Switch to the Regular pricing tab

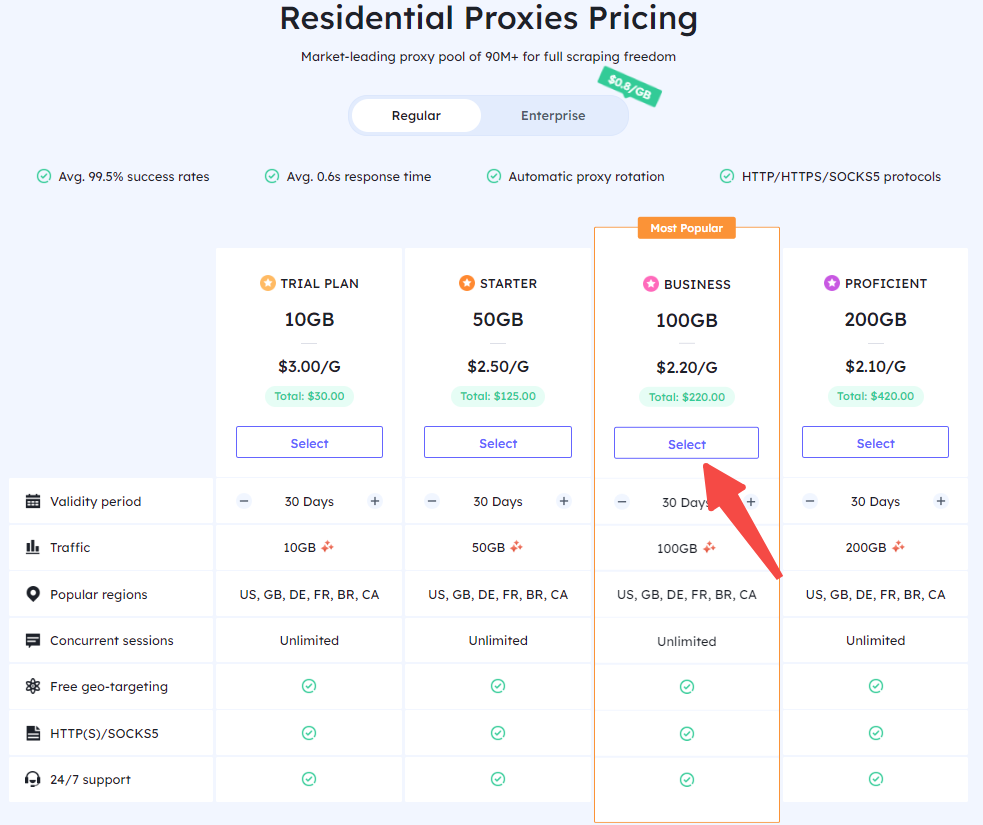point(416,115)
